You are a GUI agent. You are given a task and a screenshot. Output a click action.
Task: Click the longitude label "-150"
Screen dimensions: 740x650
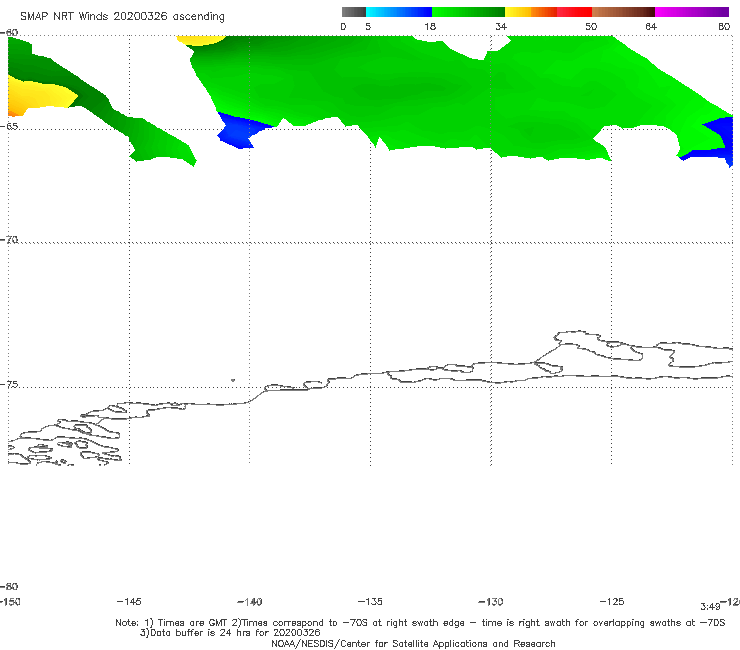(x=10, y=602)
